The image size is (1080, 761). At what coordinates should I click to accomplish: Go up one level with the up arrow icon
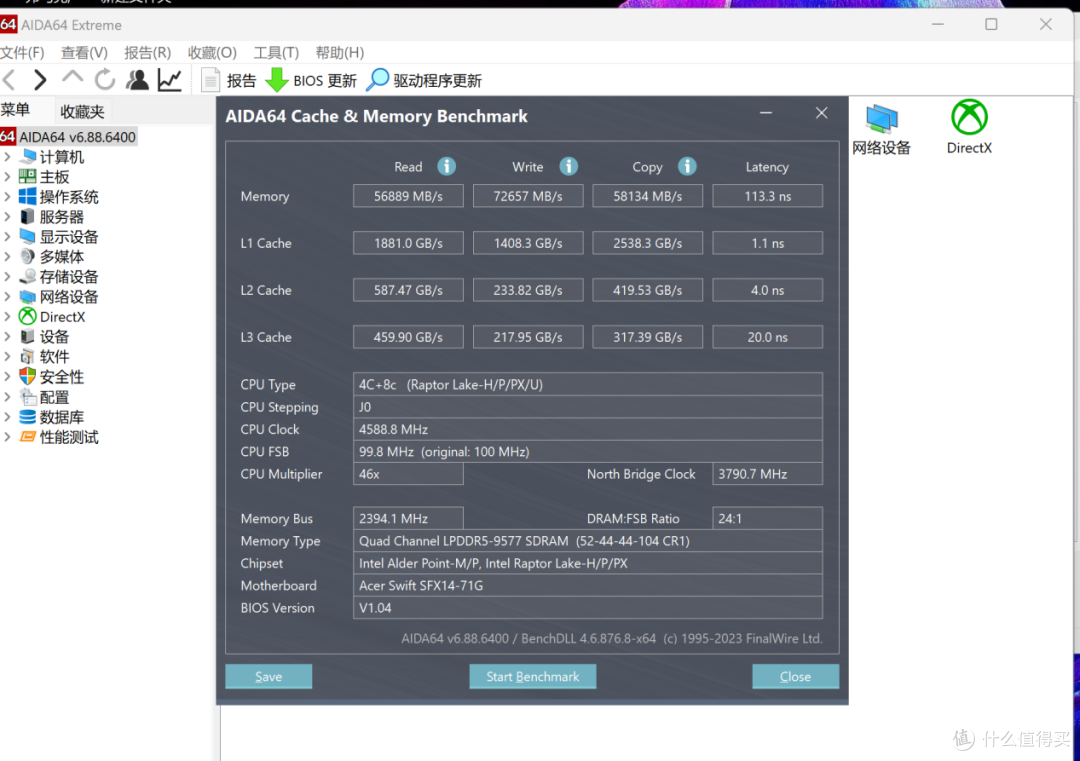pos(72,79)
